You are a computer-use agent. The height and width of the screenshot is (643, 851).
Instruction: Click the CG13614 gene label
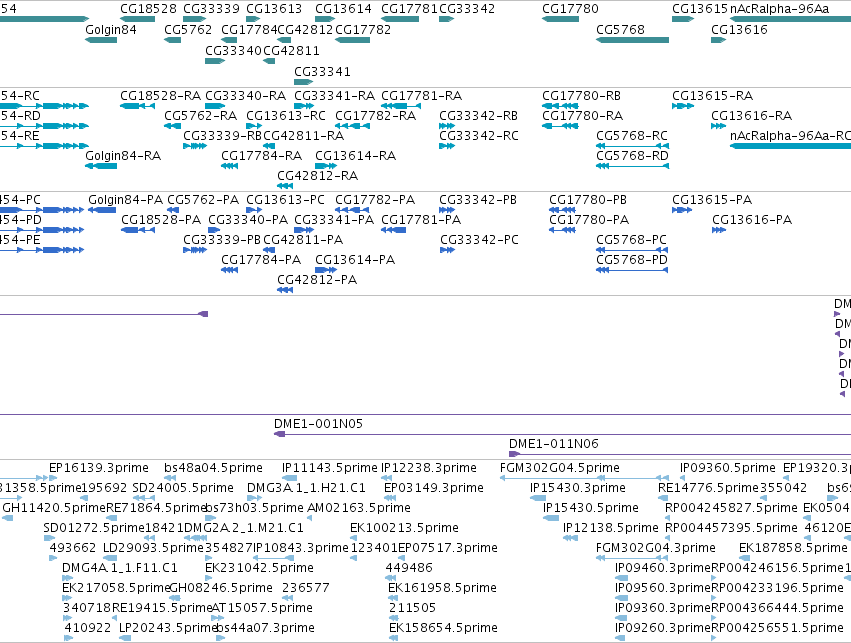click(343, 9)
